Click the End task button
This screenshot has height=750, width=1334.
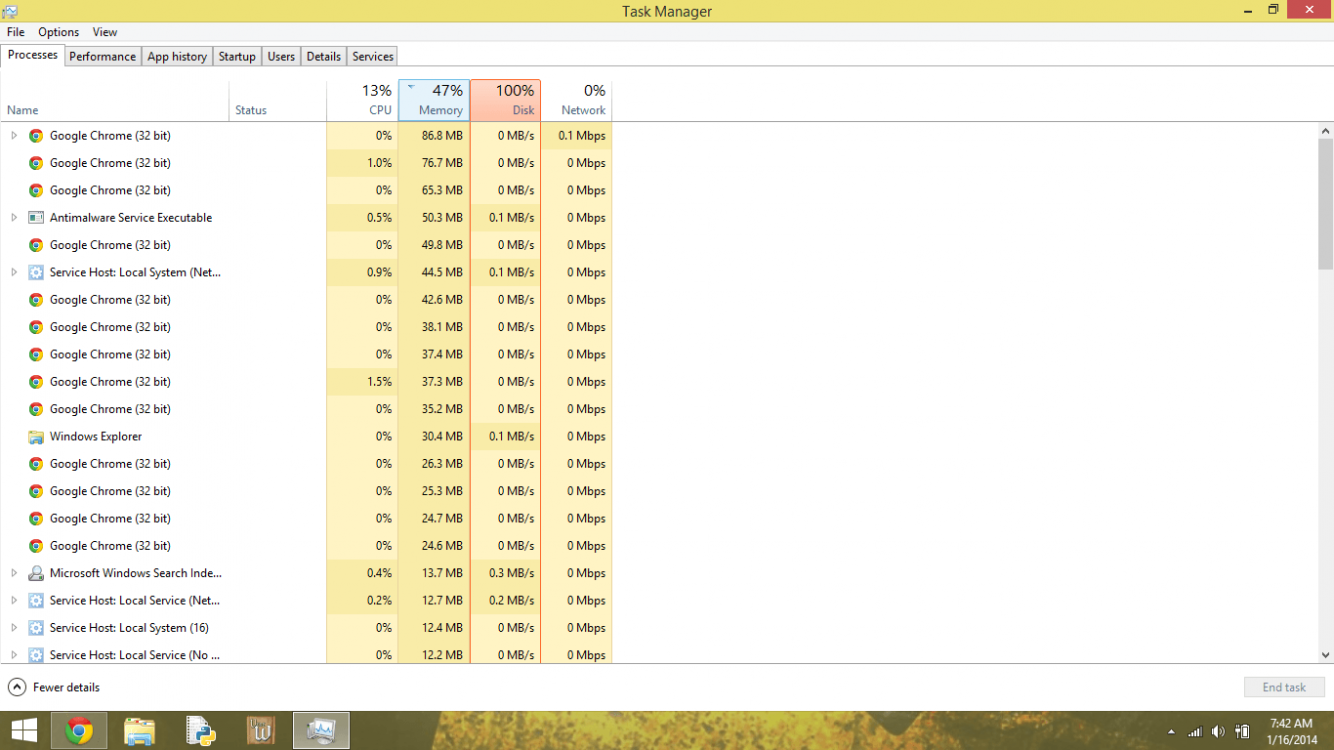coord(1284,687)
